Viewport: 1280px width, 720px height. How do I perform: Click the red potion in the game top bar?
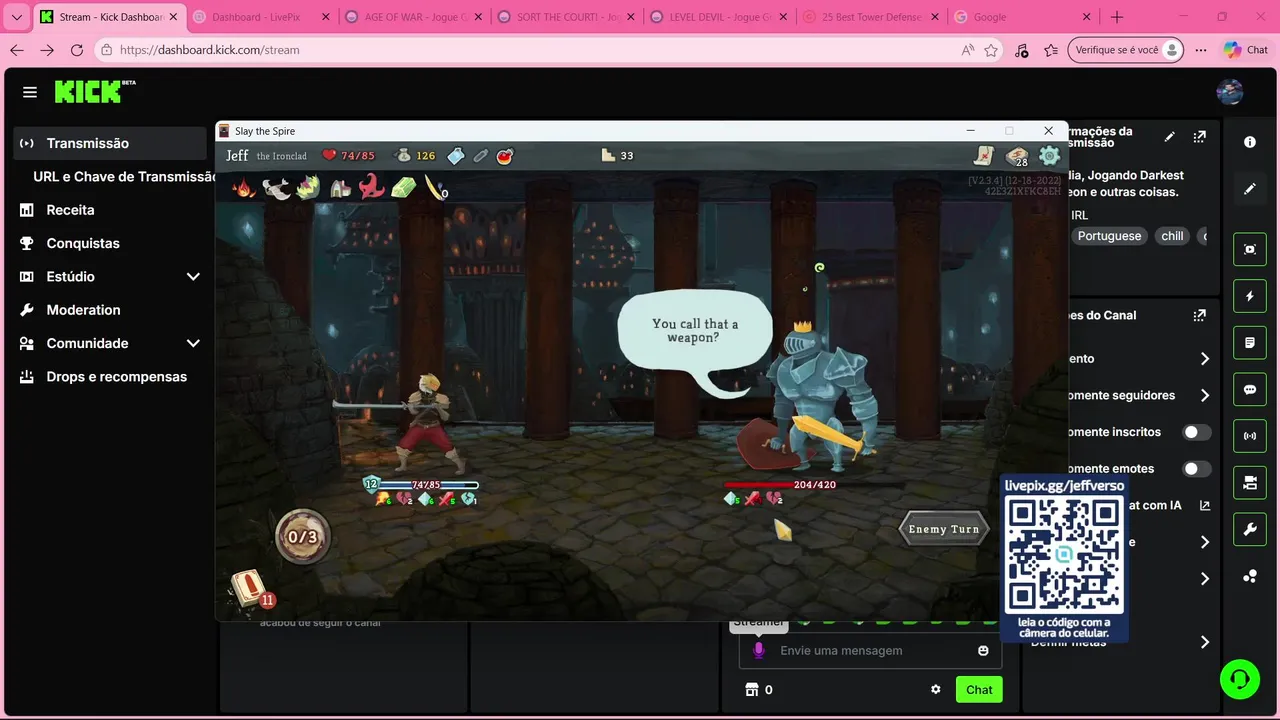click(505, 155)
